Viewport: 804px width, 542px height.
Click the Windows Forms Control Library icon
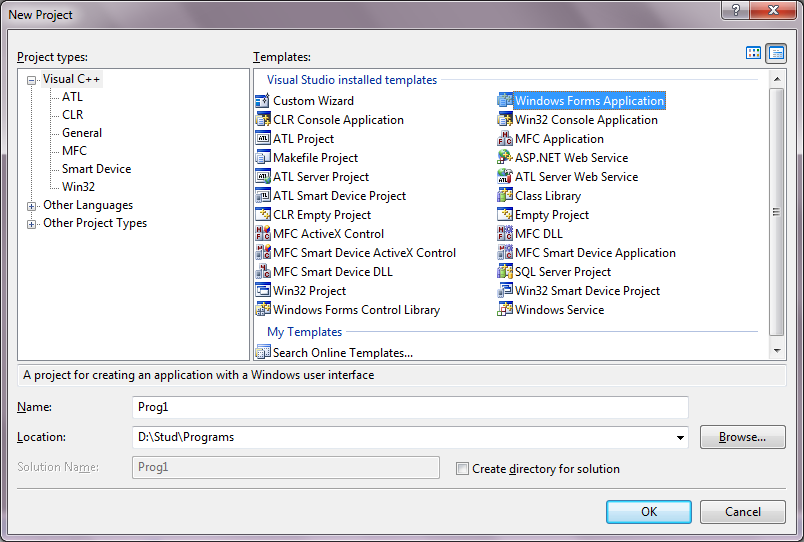click(263, 309)
